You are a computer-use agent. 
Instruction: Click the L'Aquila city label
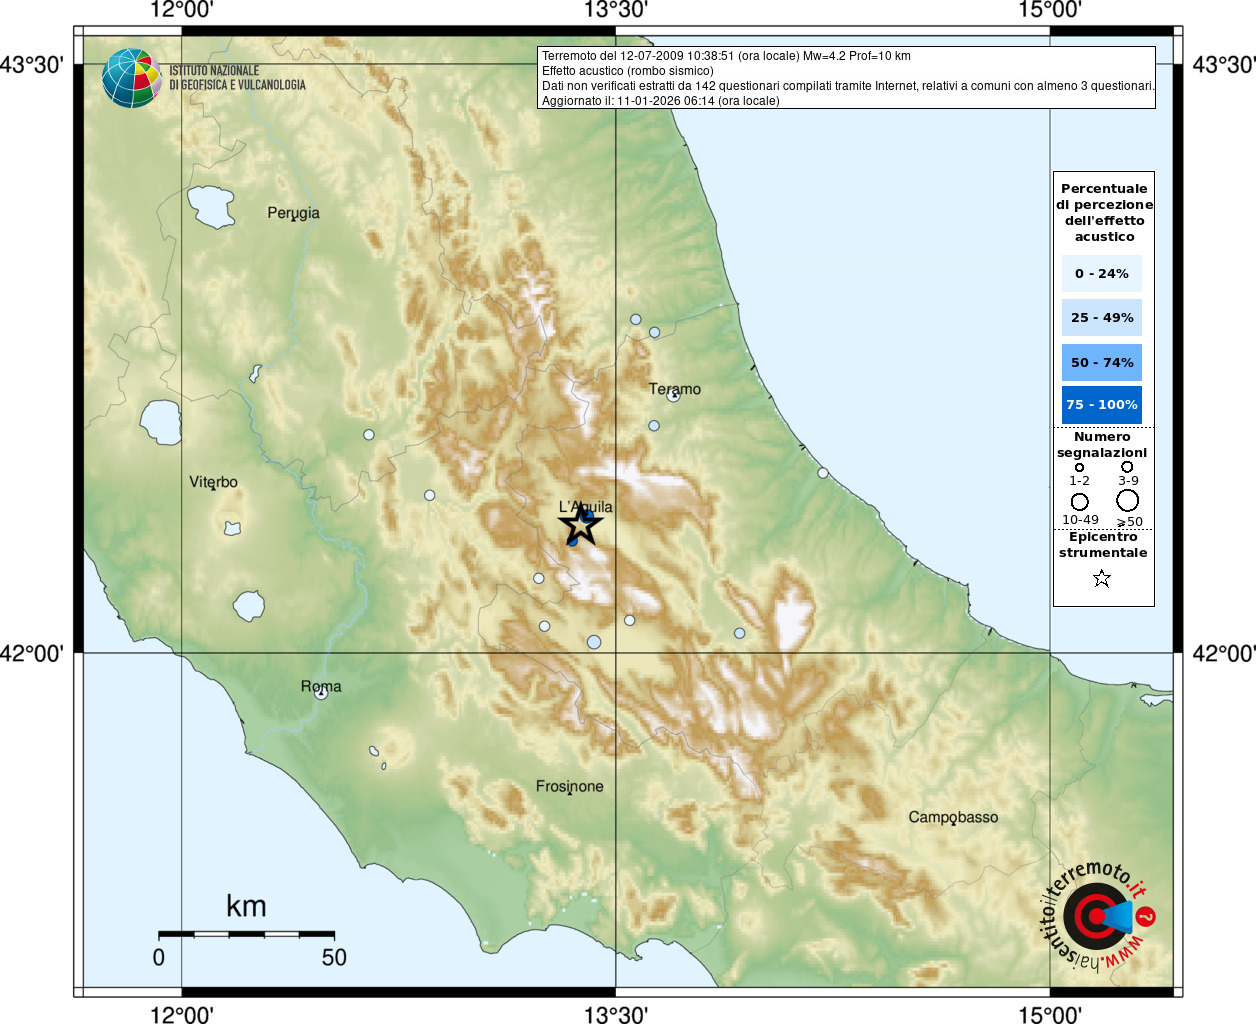586,506
